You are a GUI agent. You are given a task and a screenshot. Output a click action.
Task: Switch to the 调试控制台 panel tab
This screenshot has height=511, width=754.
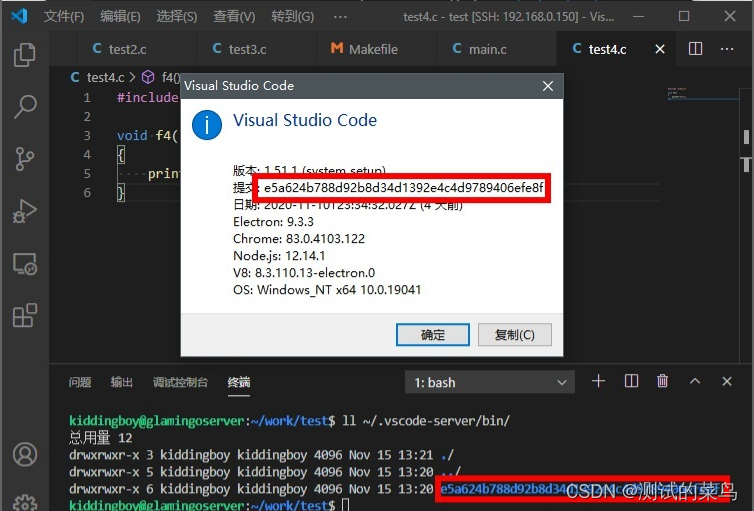(x=180, y=382)
